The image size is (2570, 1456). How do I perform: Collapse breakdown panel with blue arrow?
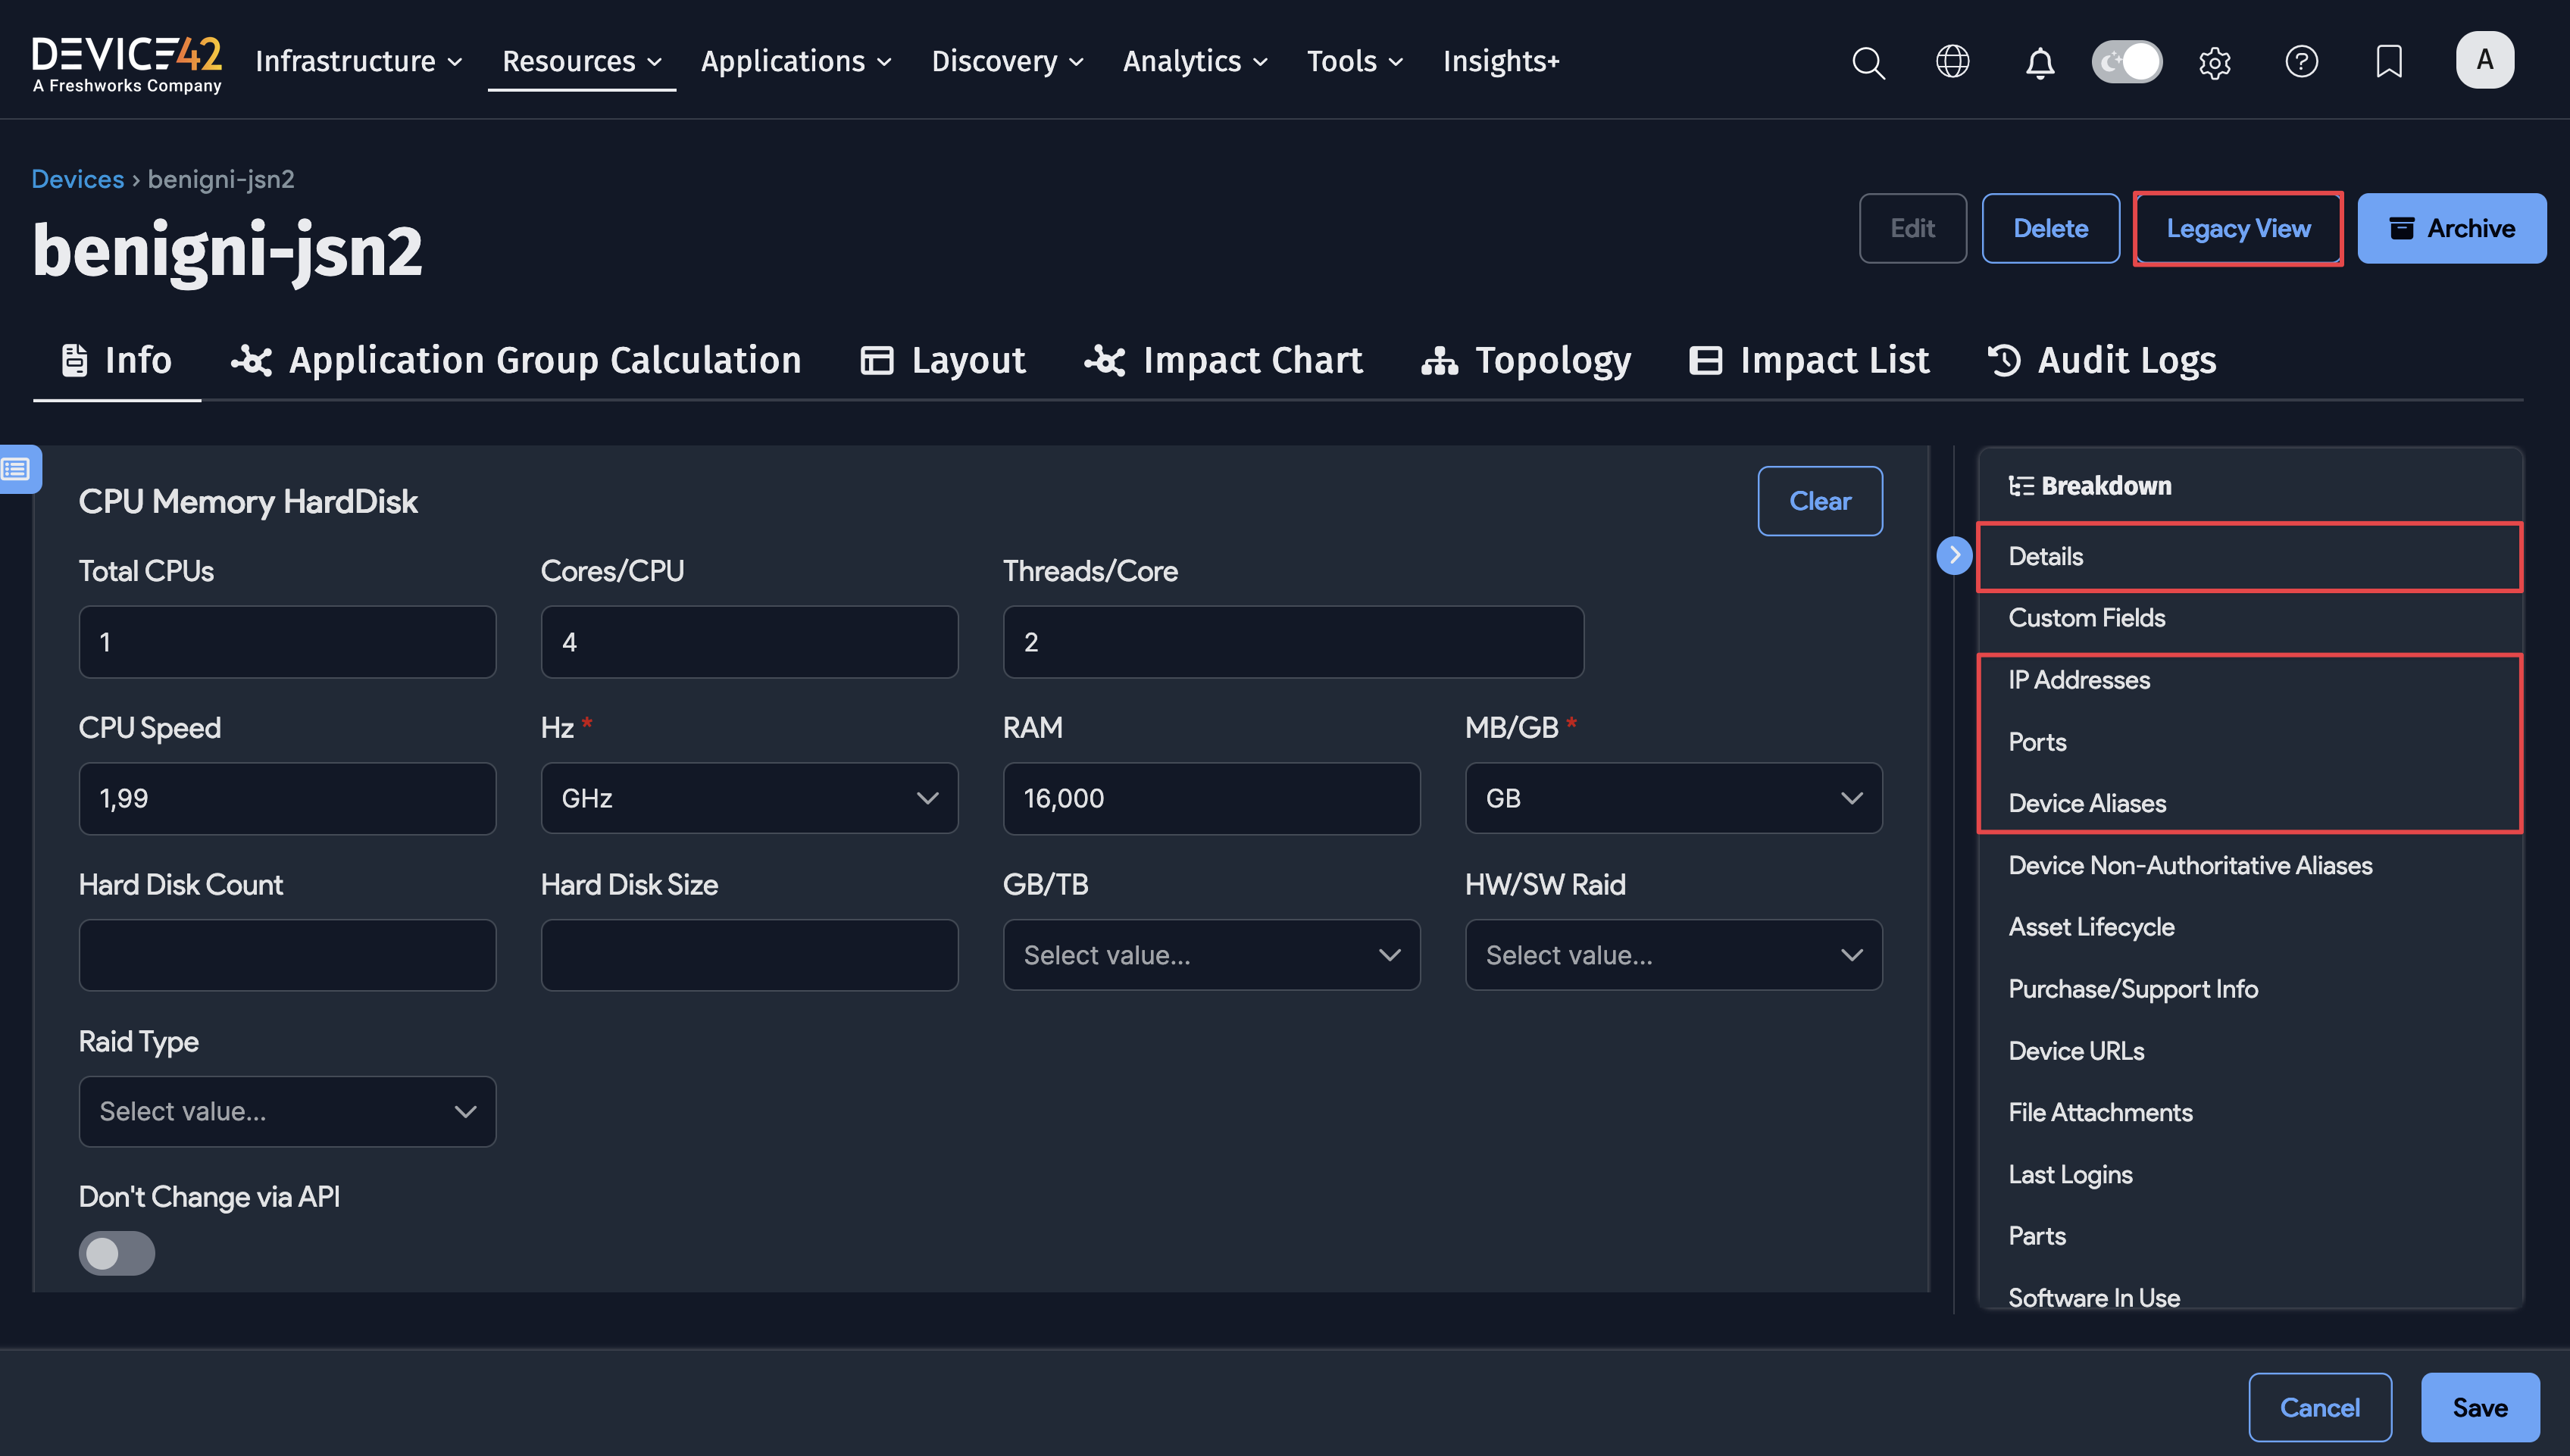[x=1953, y=555]
